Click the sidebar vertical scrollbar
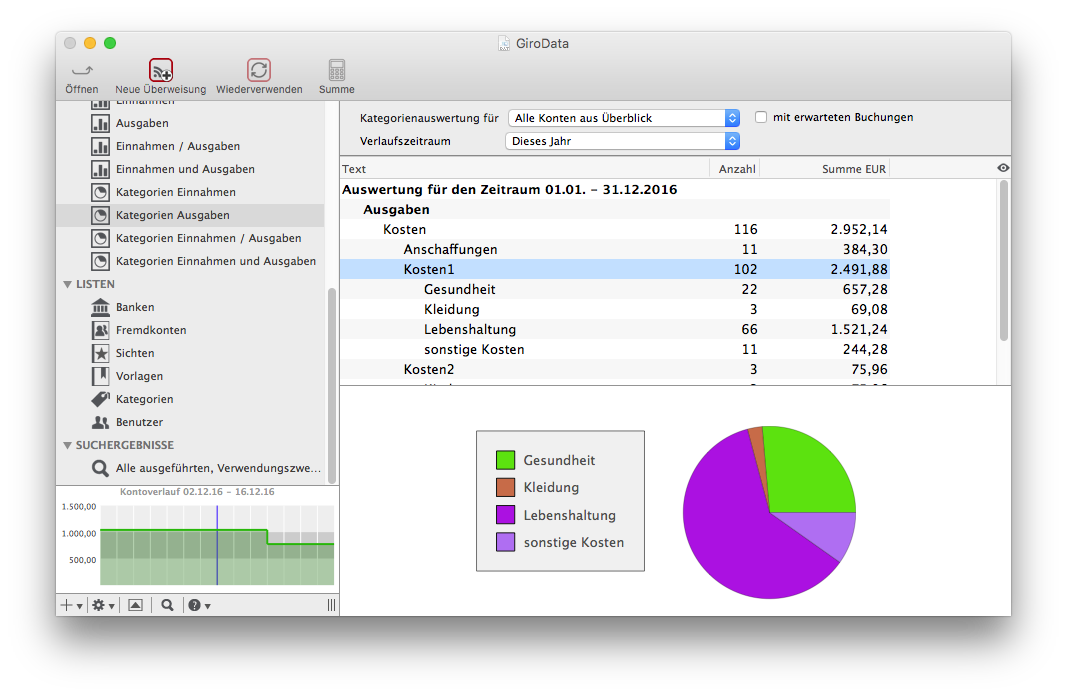Screen dimensions: 1067x696 (x=332, y=385)
